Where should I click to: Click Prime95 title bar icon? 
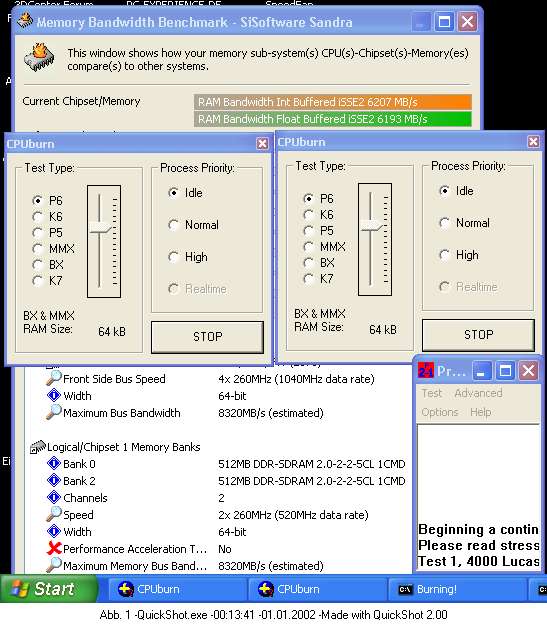click(426, 371)
